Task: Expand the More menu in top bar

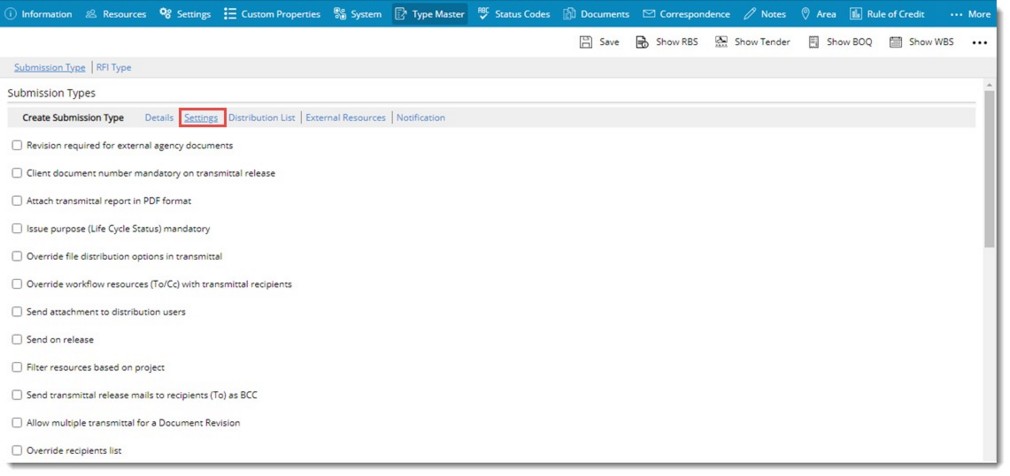Action: point(970,14)
